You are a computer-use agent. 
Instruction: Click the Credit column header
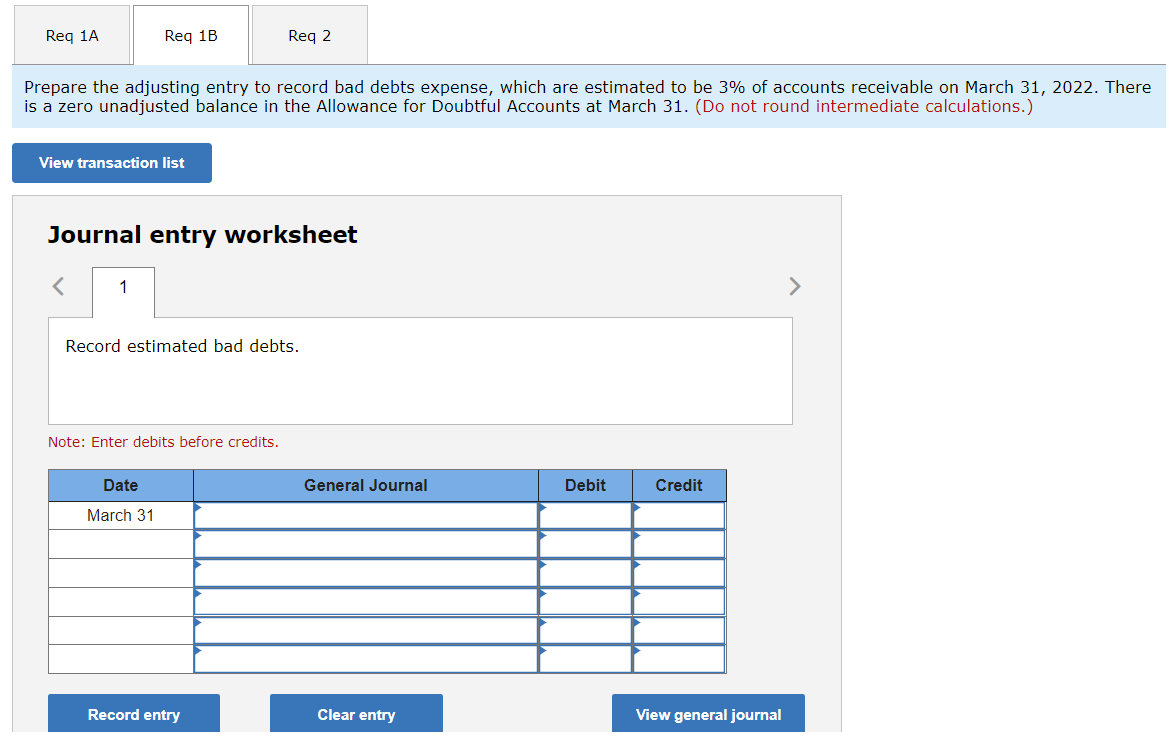click(x=679, y=485)
